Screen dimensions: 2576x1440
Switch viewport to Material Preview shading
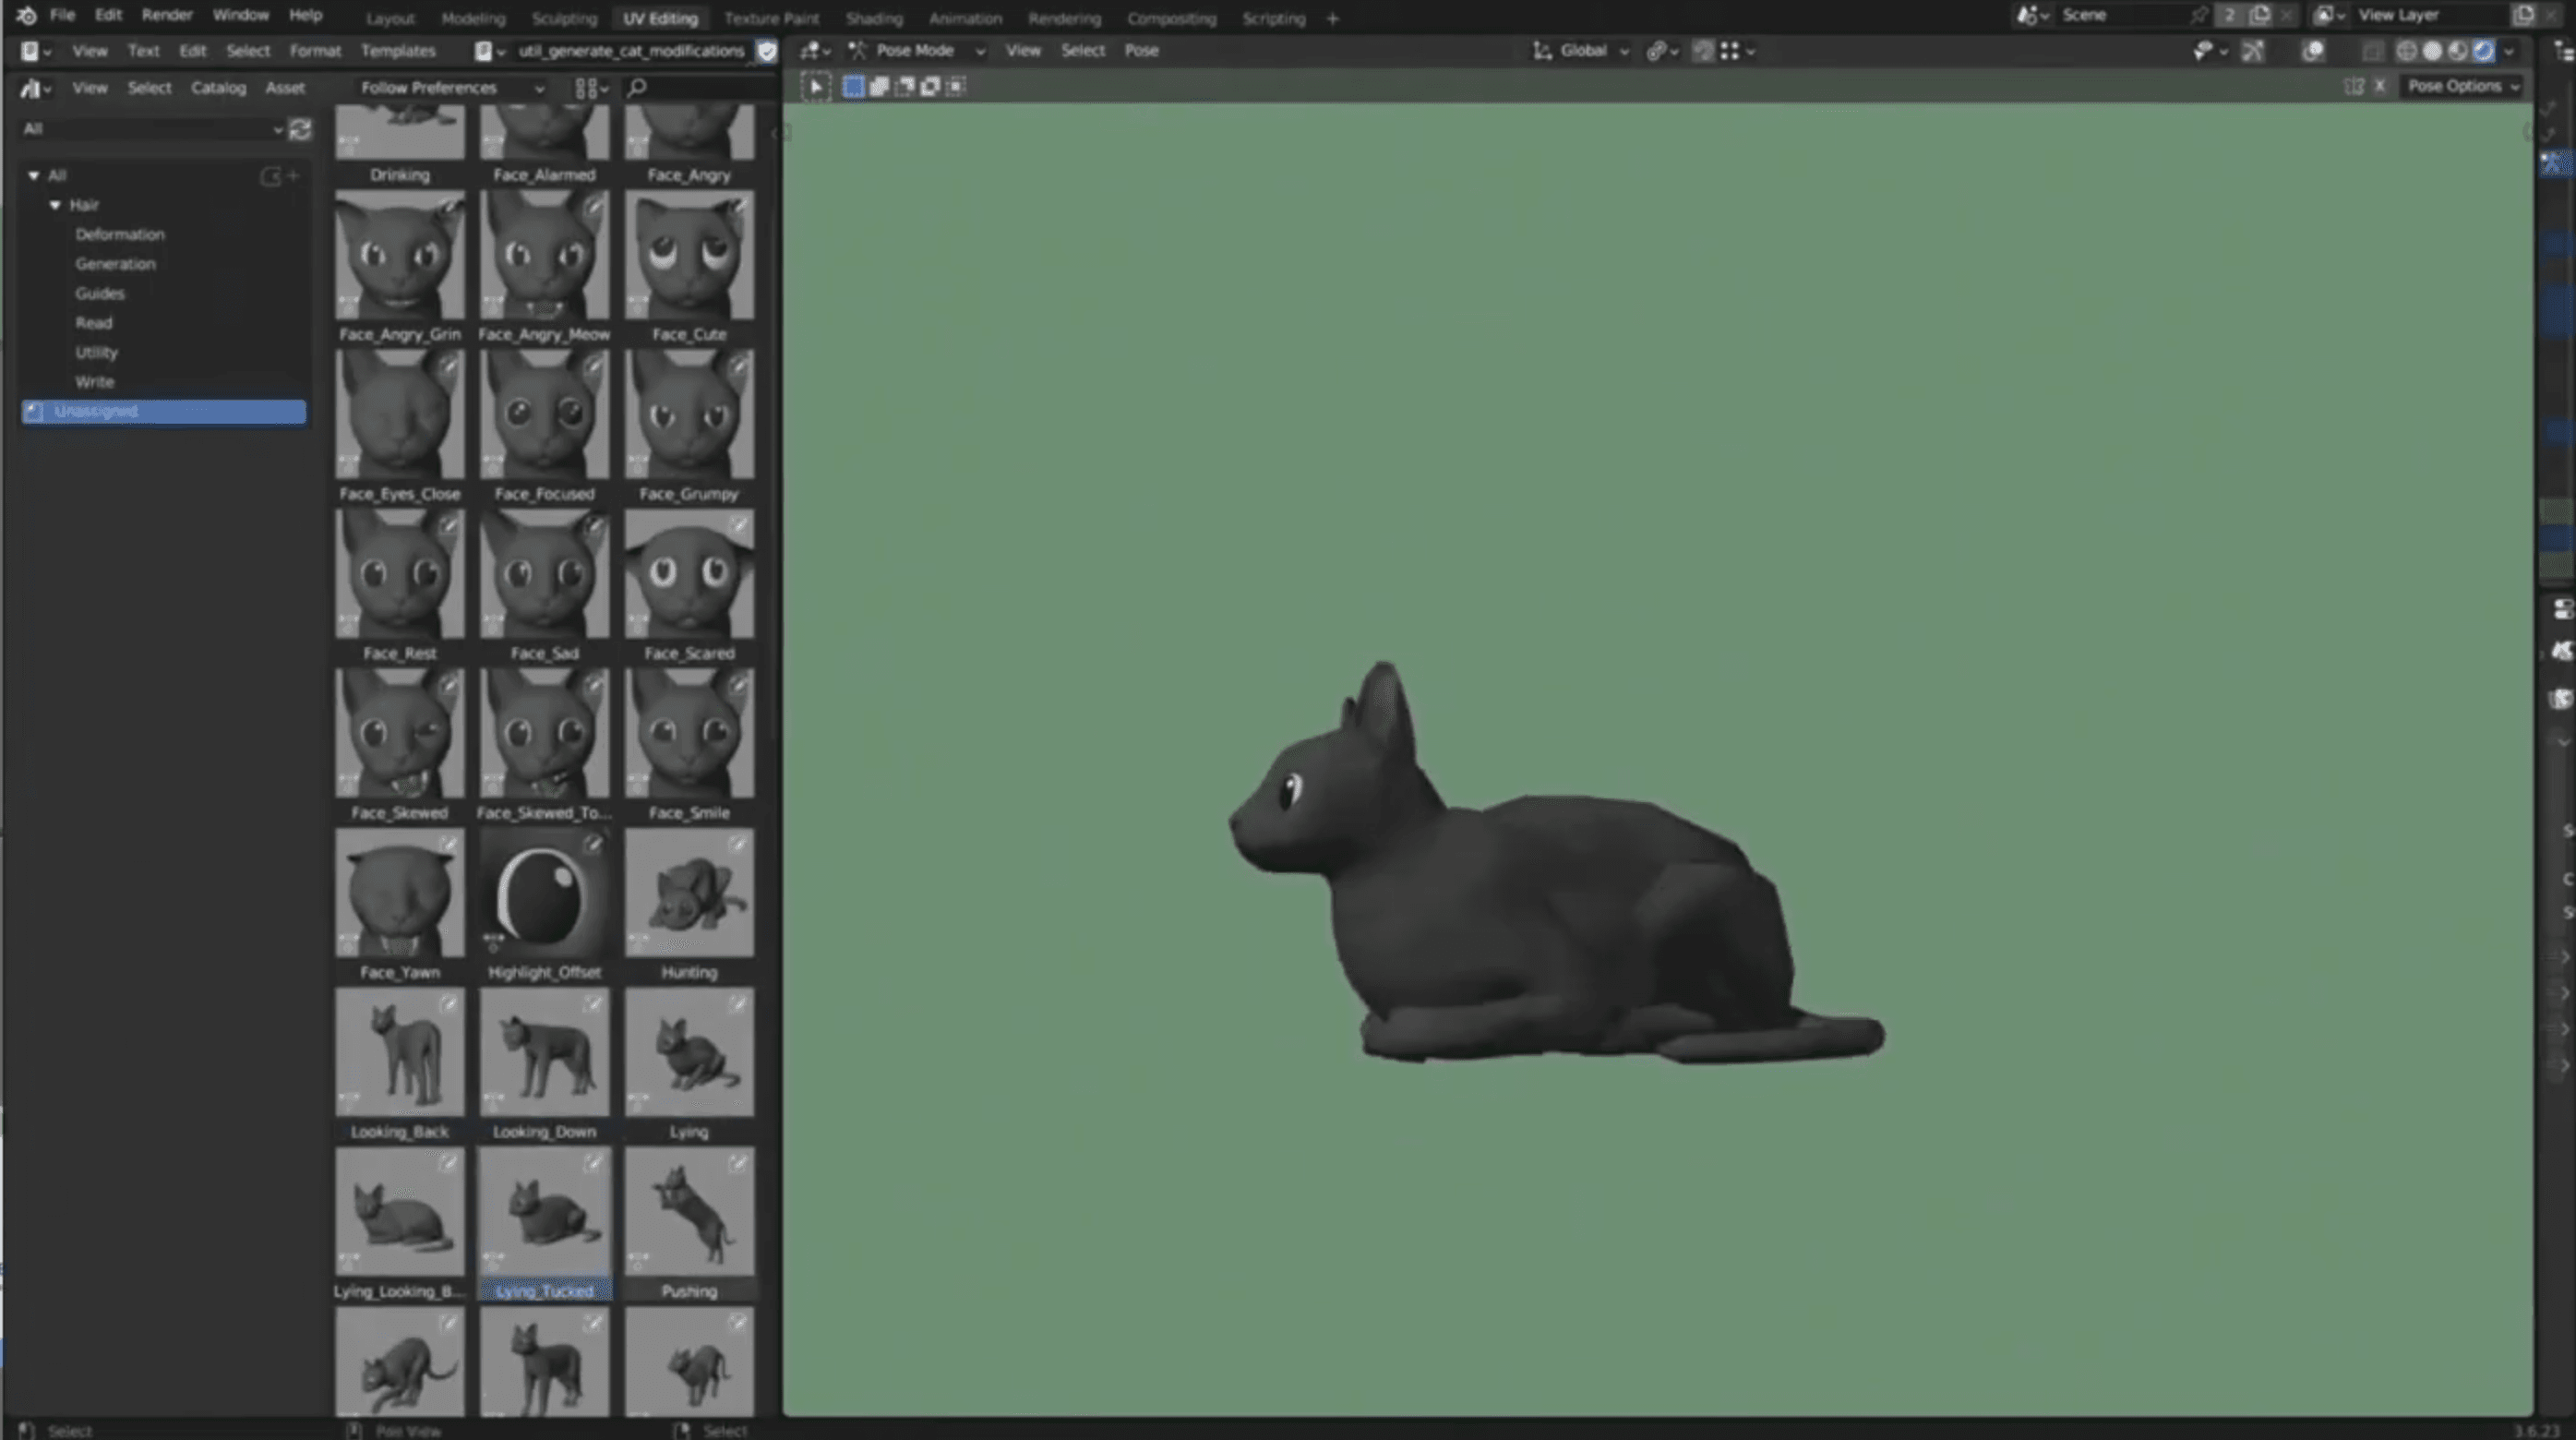[x=2457, y=50]
